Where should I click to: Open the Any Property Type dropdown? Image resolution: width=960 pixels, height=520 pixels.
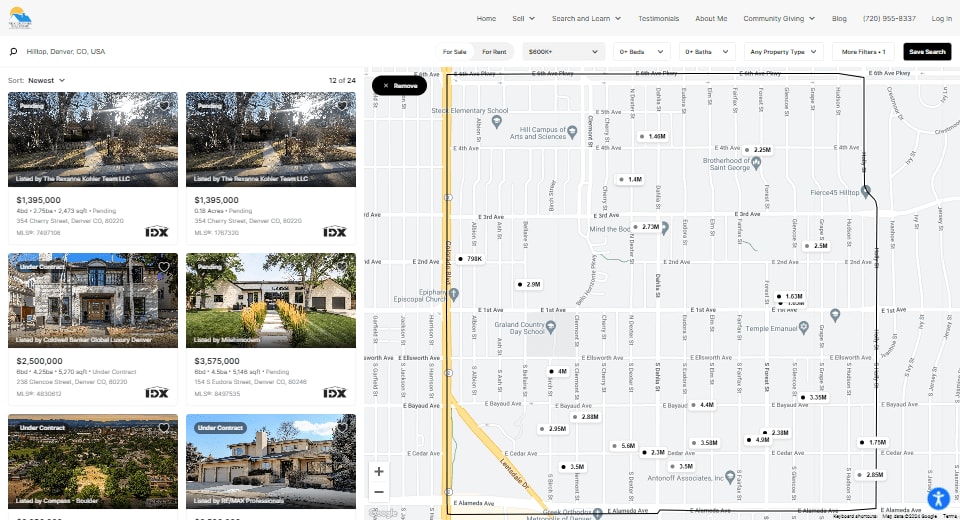784,52
